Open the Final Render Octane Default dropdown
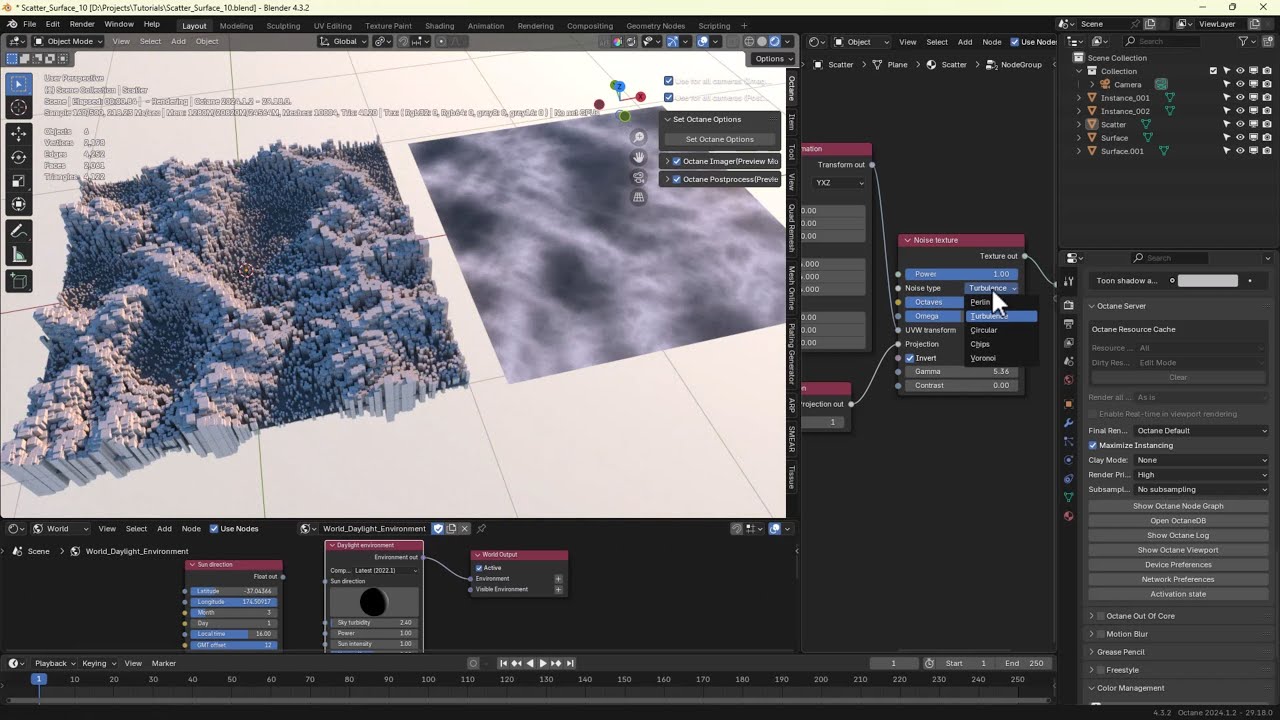 tap(1201, 431)
